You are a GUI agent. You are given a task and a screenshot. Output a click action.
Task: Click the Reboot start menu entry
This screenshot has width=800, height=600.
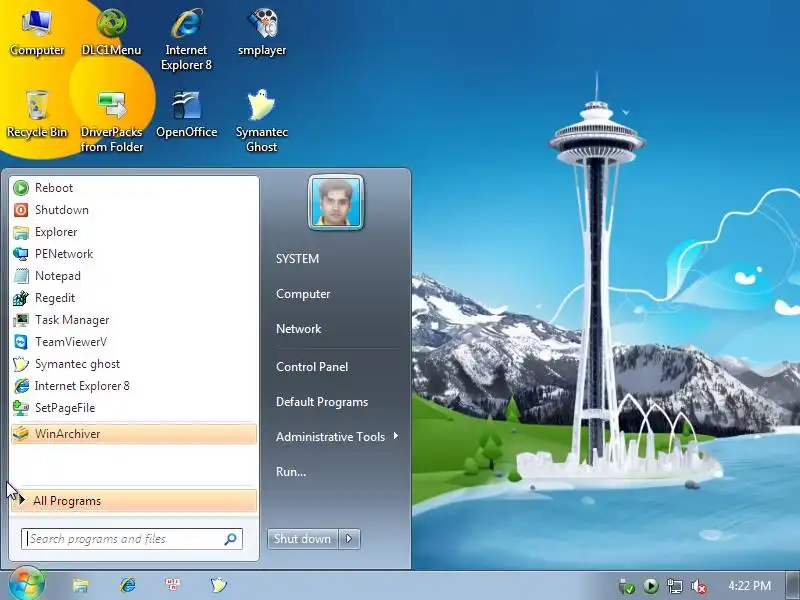[x=134, y=188]
